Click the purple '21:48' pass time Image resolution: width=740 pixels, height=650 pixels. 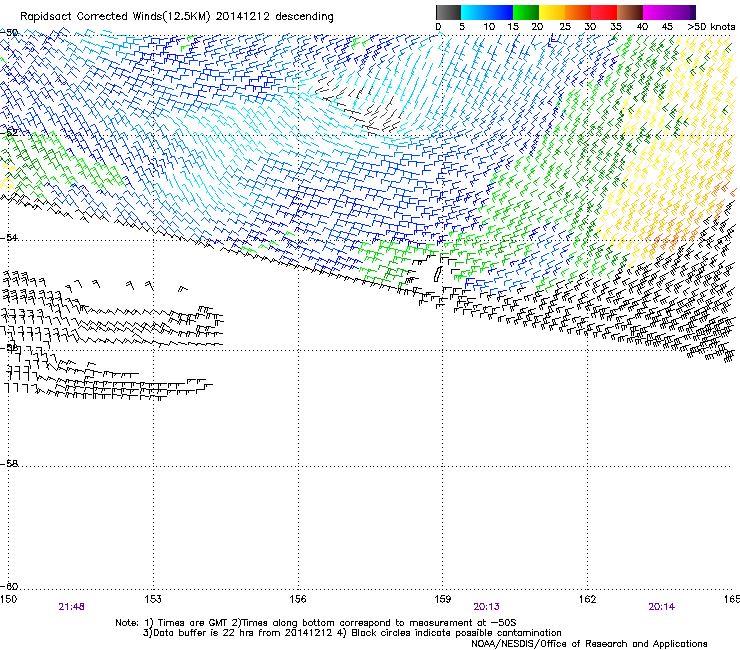[71, 607]
